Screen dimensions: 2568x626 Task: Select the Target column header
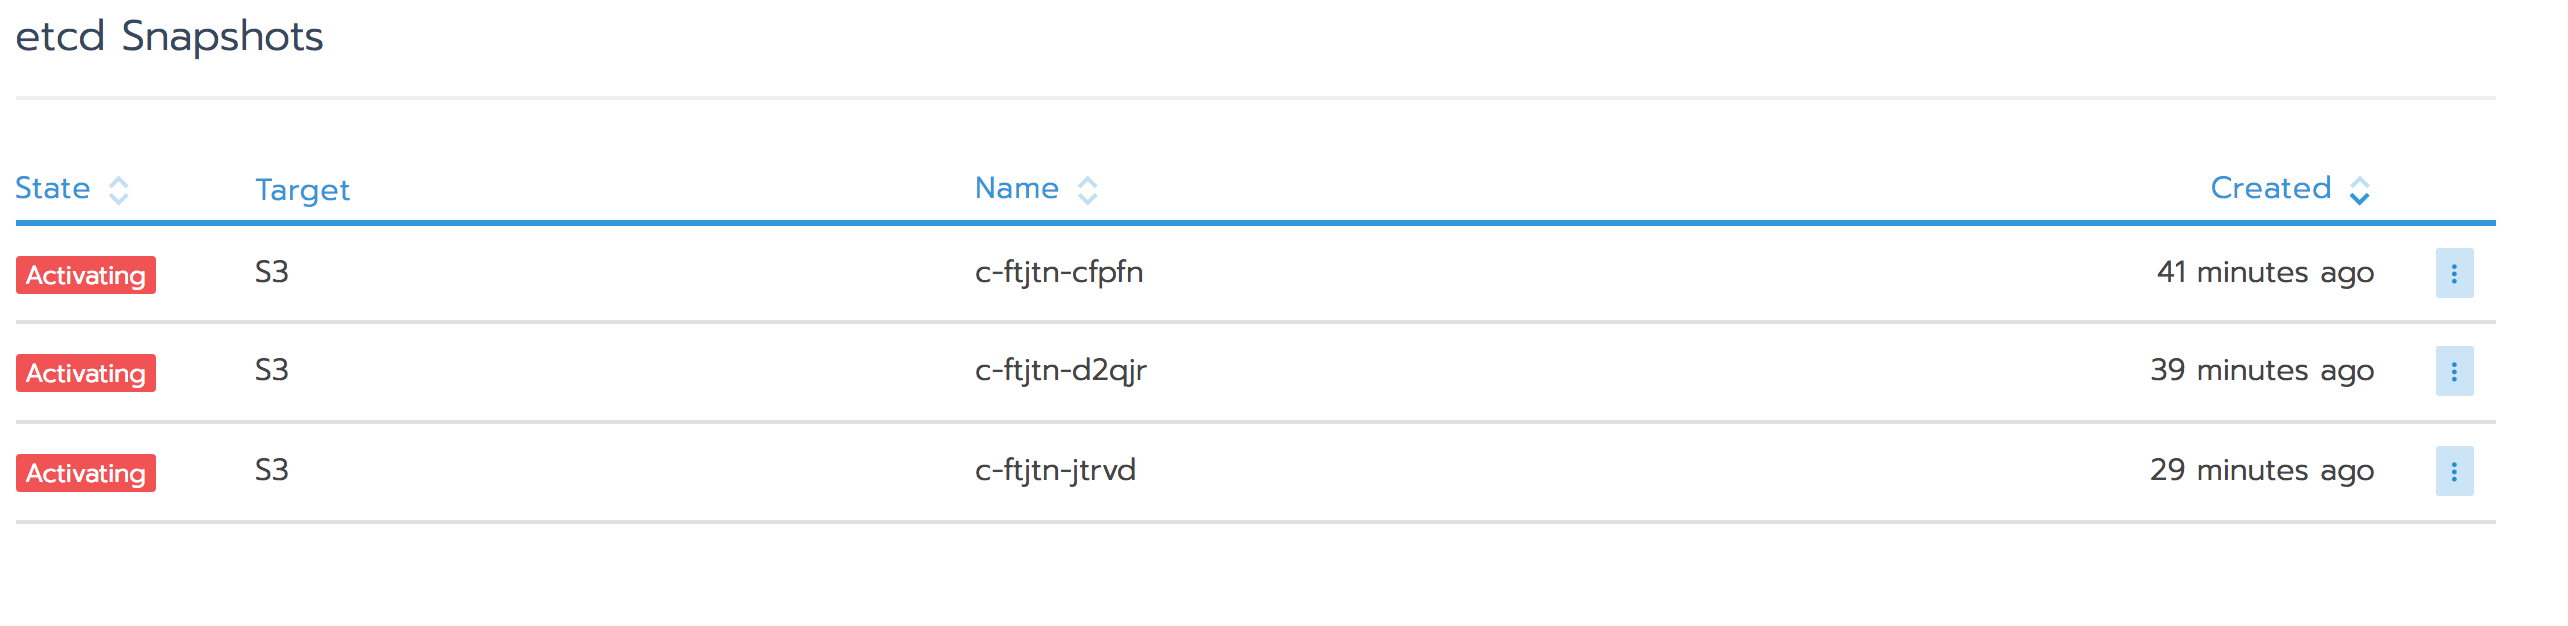point(303,190)
